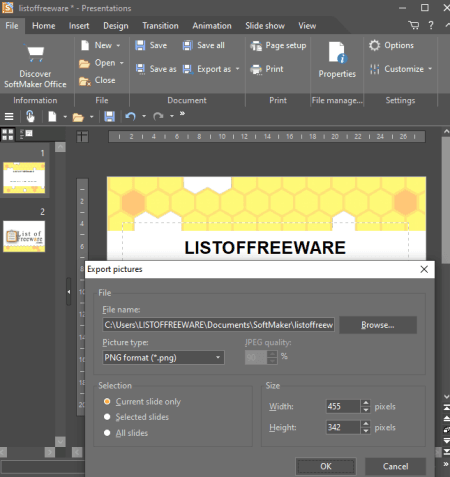Collapse the slide panel with side arrow
The image size is (450, 477).
[x=69, y=292]
